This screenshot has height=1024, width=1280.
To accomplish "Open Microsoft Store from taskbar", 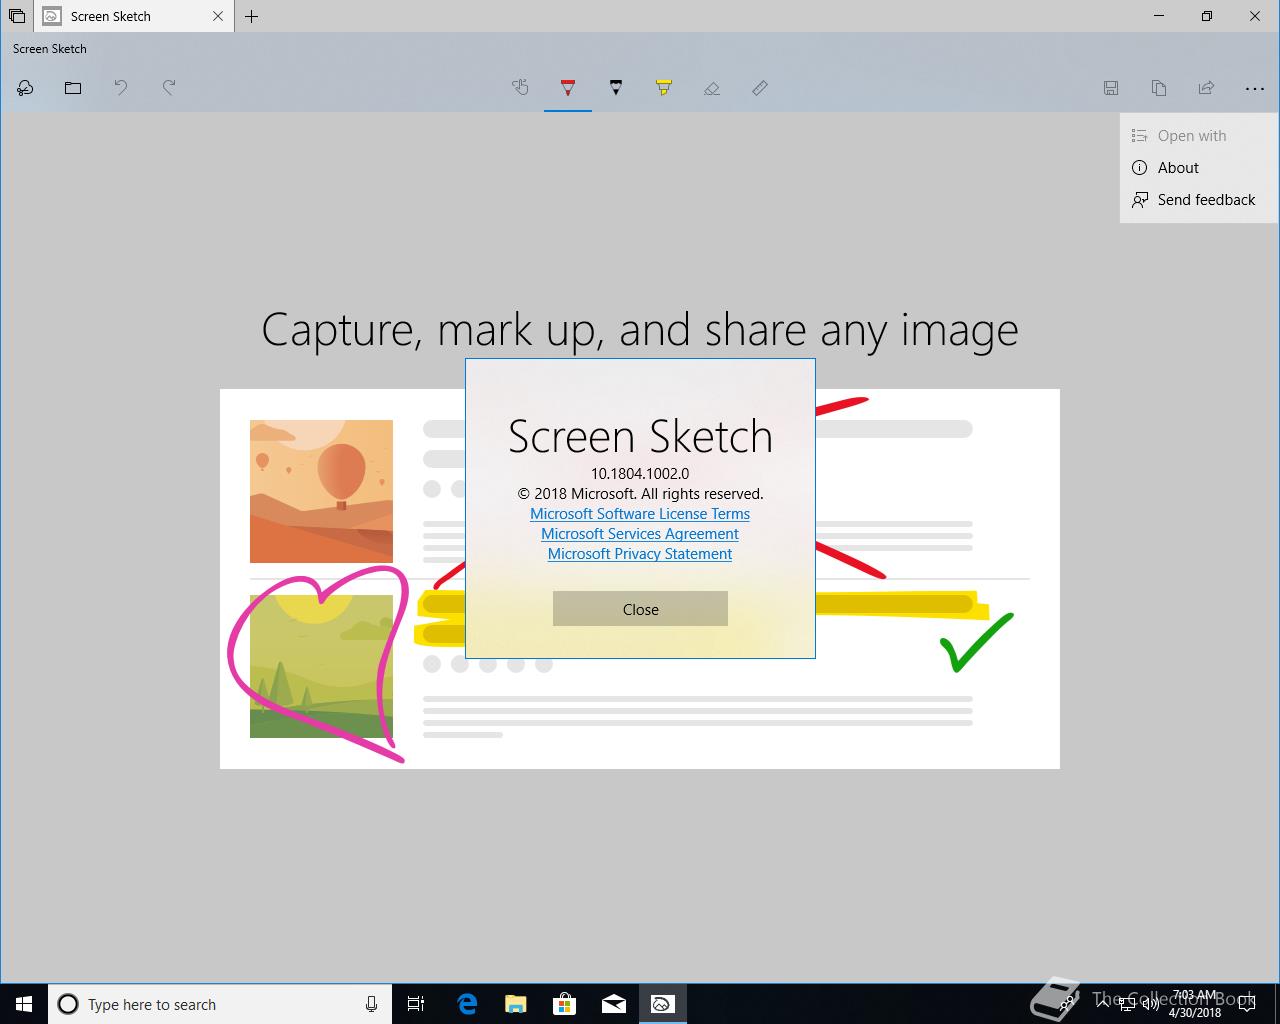I will coord(565,1004).
